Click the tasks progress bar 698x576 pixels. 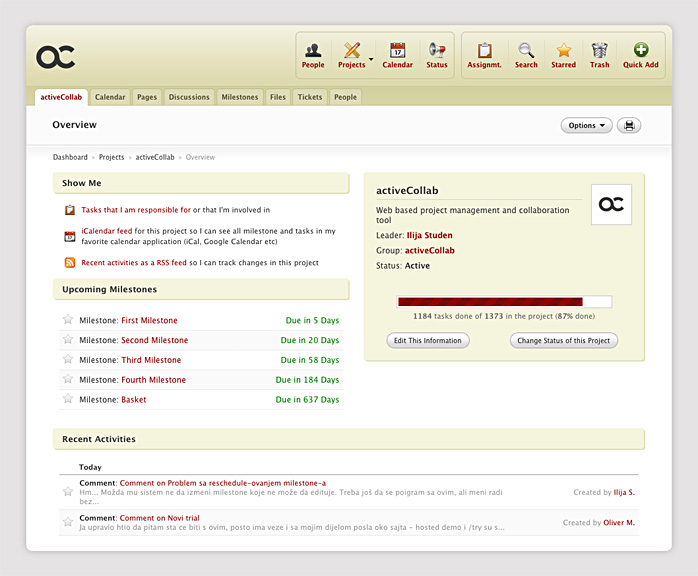[x=504, y=302]
